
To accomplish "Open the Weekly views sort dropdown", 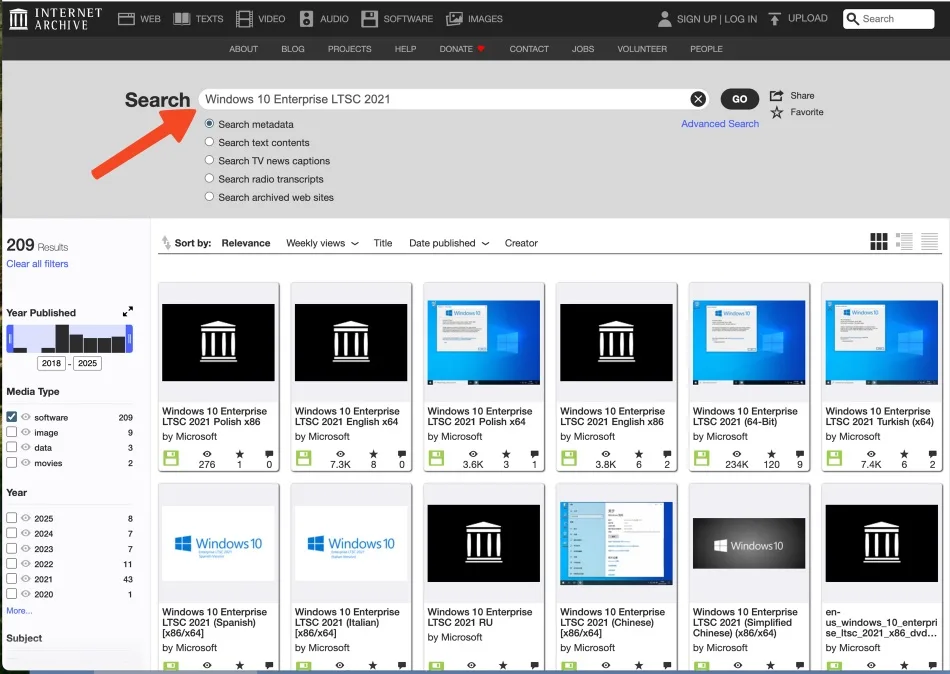I will tap(321, 242).
